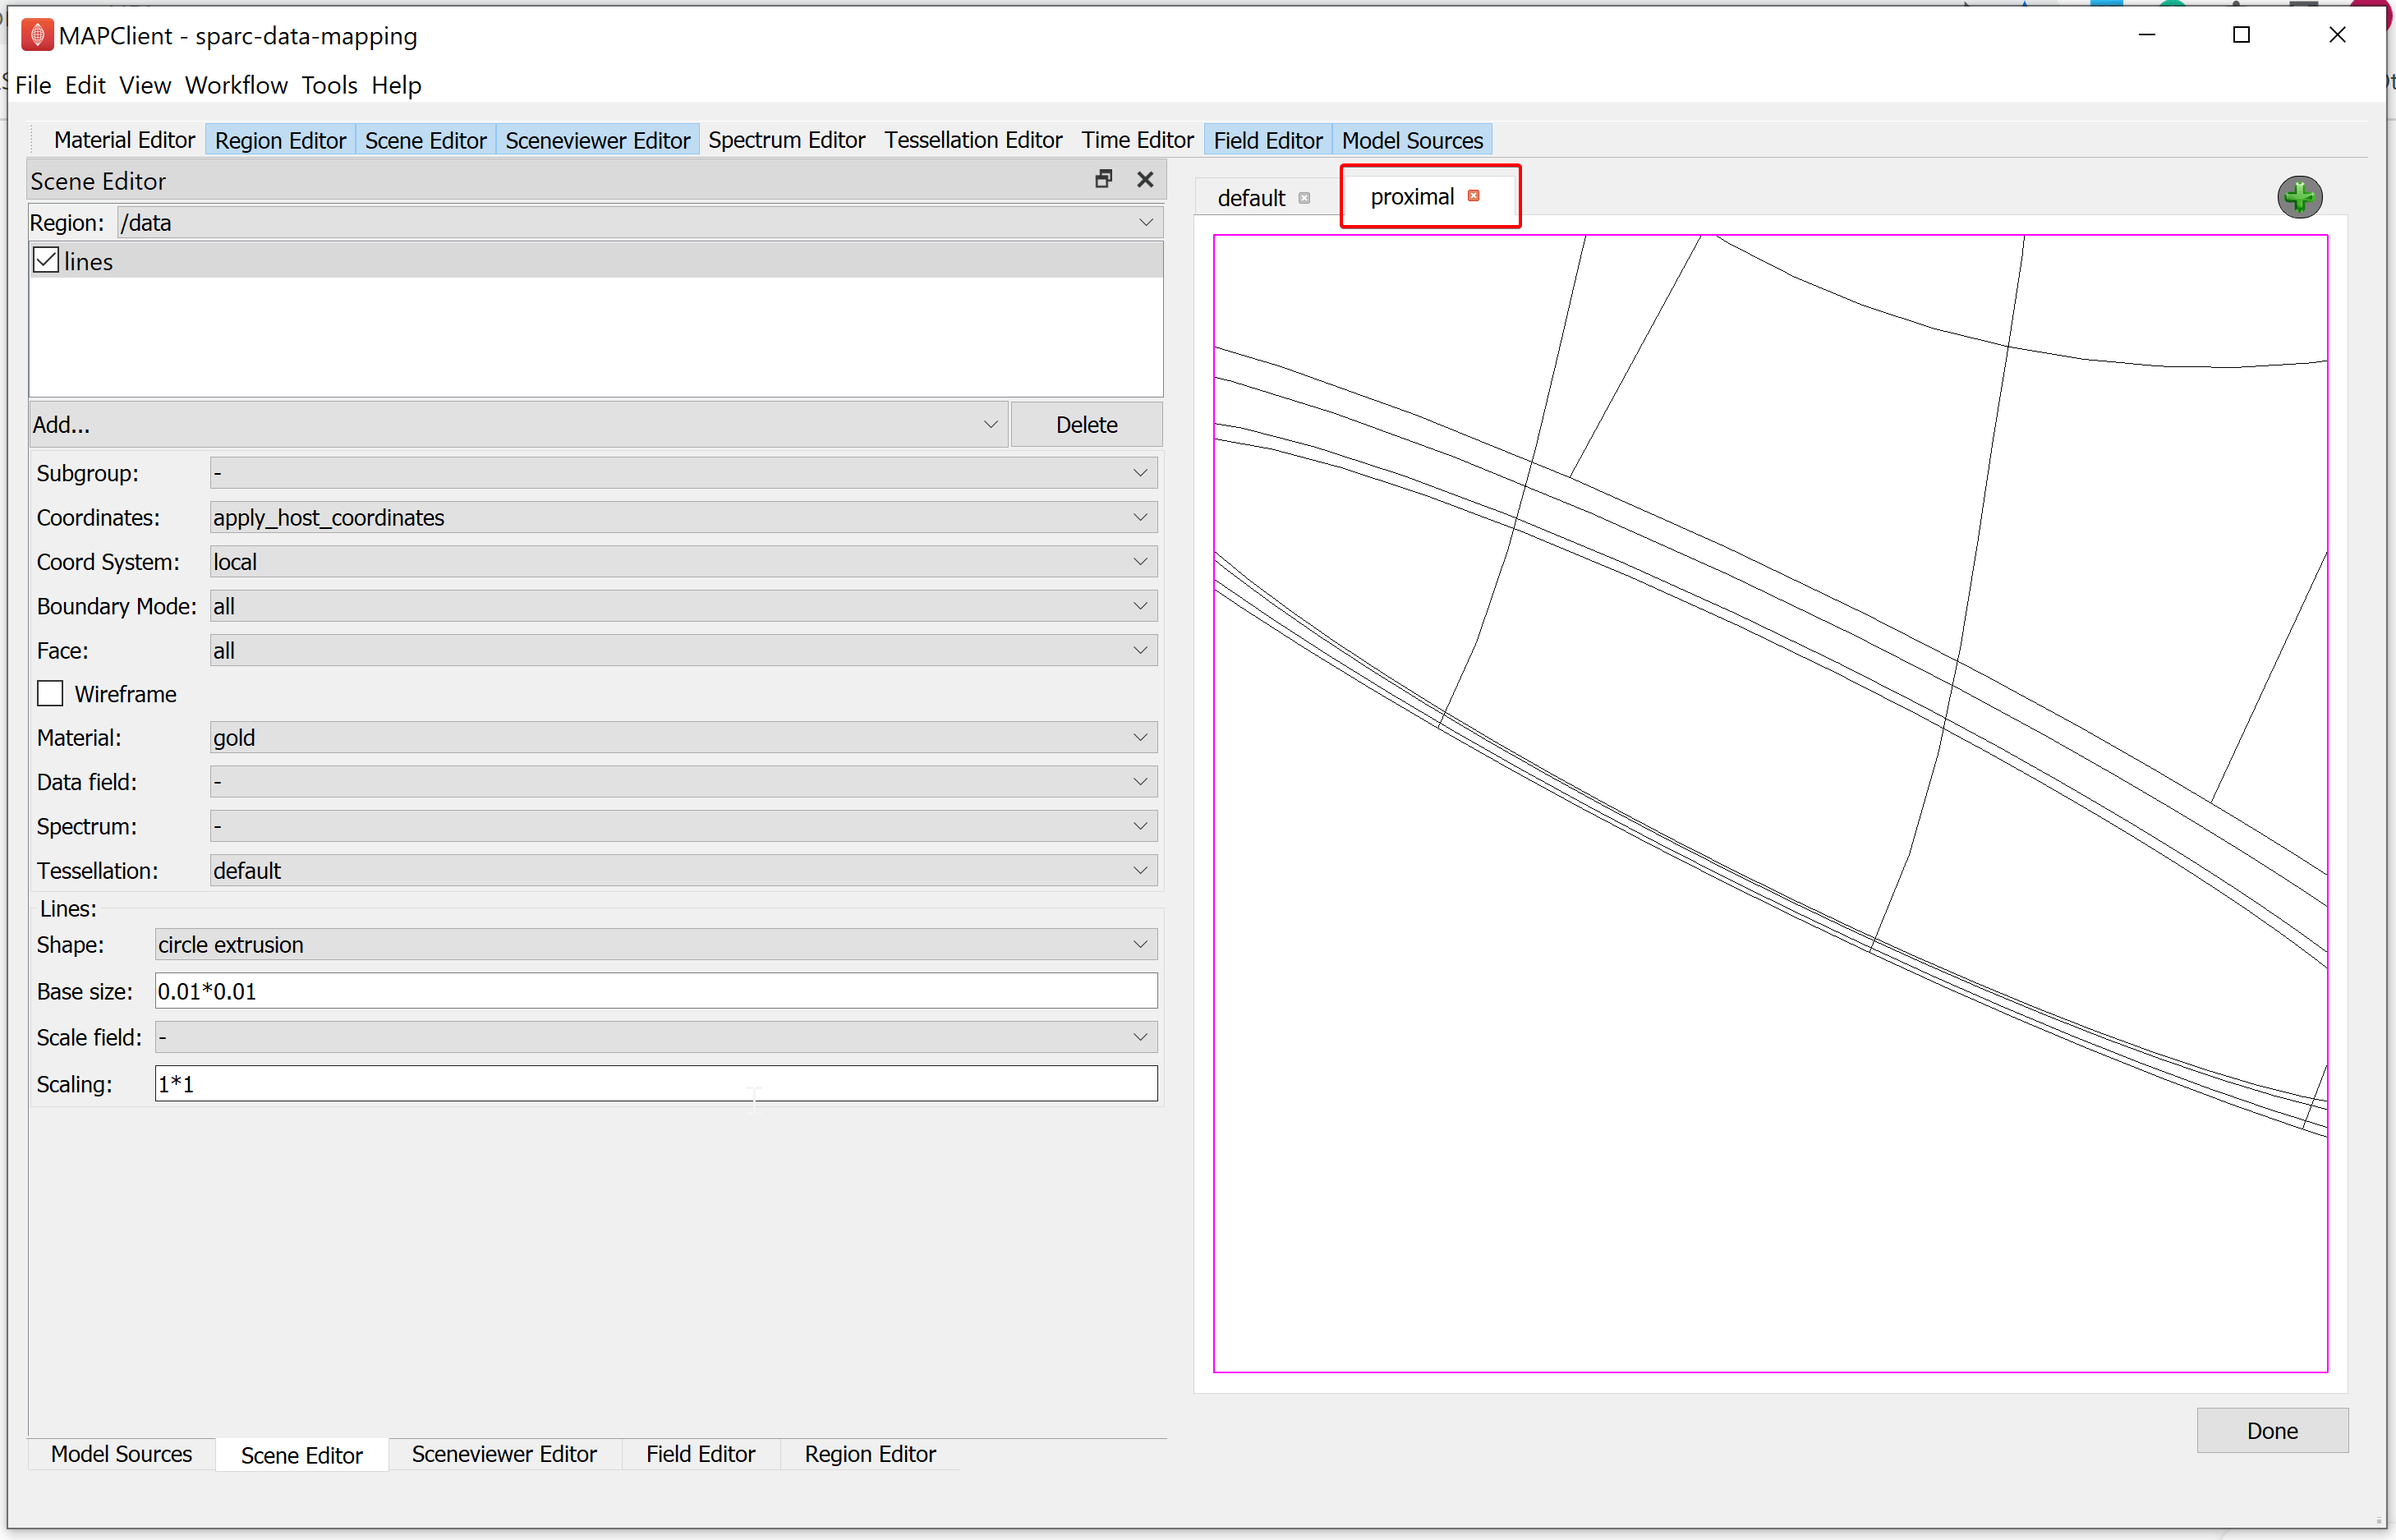Click the Delete button
Image resolution: width=2396 pixels, height=1540 pixels.
[x=1086, y=425]
